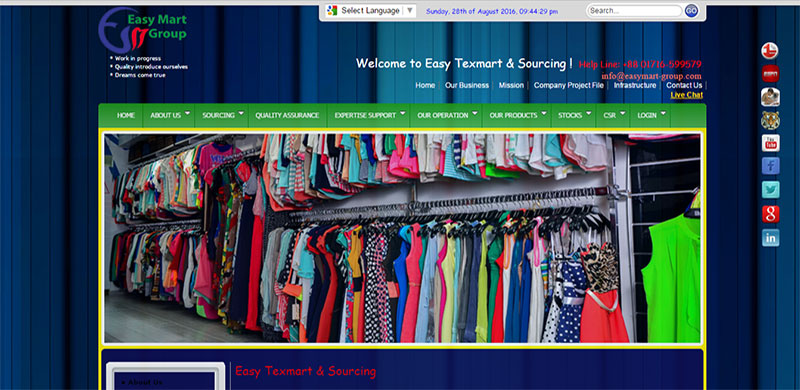The height and width of the screenshot is (390, 800).
Task: Open the STOCKS menu label
Action: point(570,116)
